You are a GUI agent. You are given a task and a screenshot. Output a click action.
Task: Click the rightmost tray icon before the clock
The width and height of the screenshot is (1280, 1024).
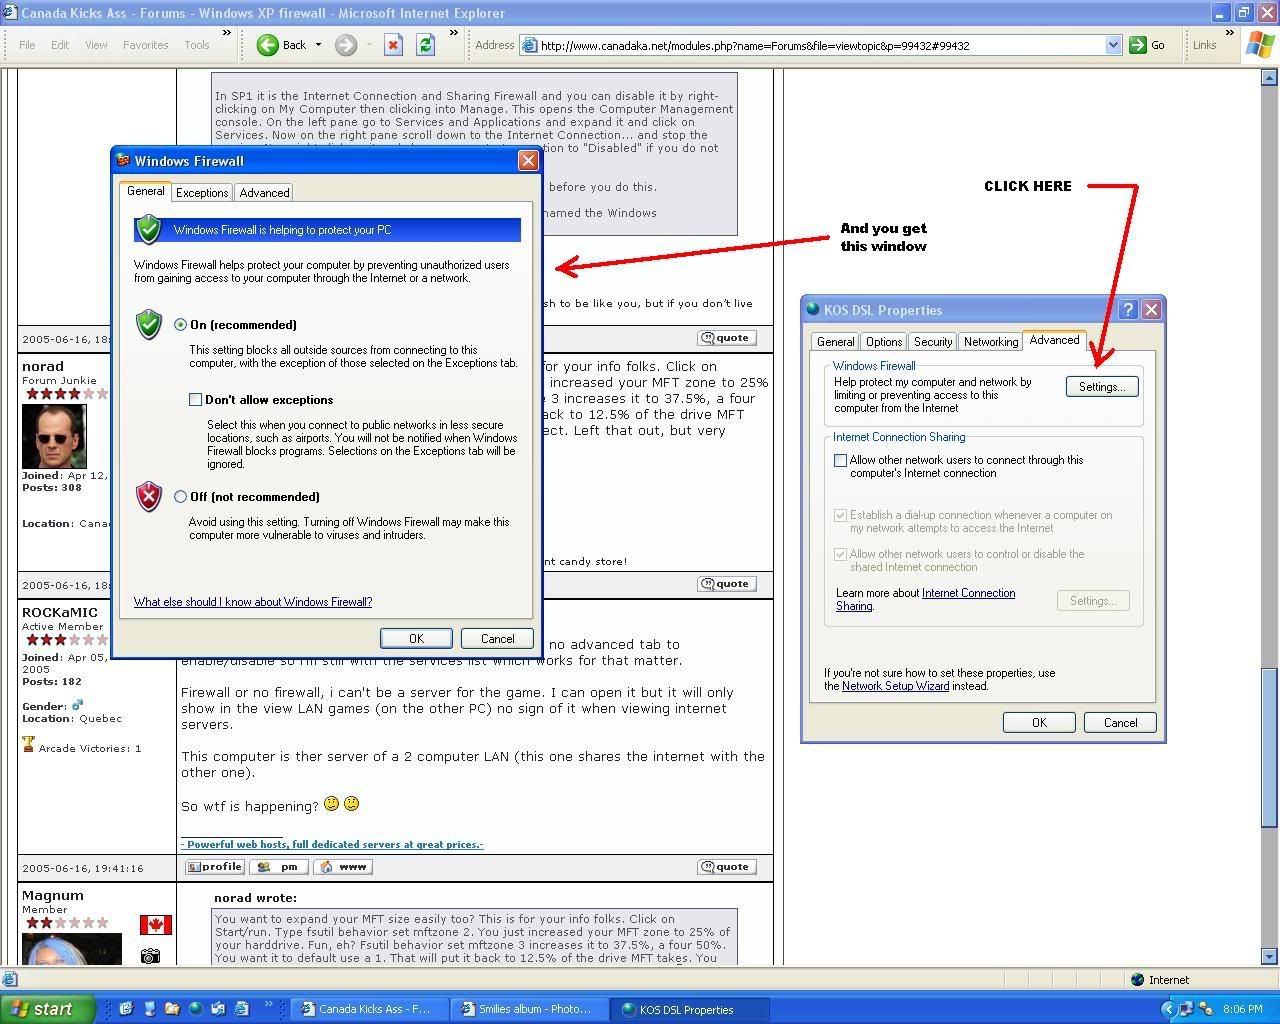1206,1010
